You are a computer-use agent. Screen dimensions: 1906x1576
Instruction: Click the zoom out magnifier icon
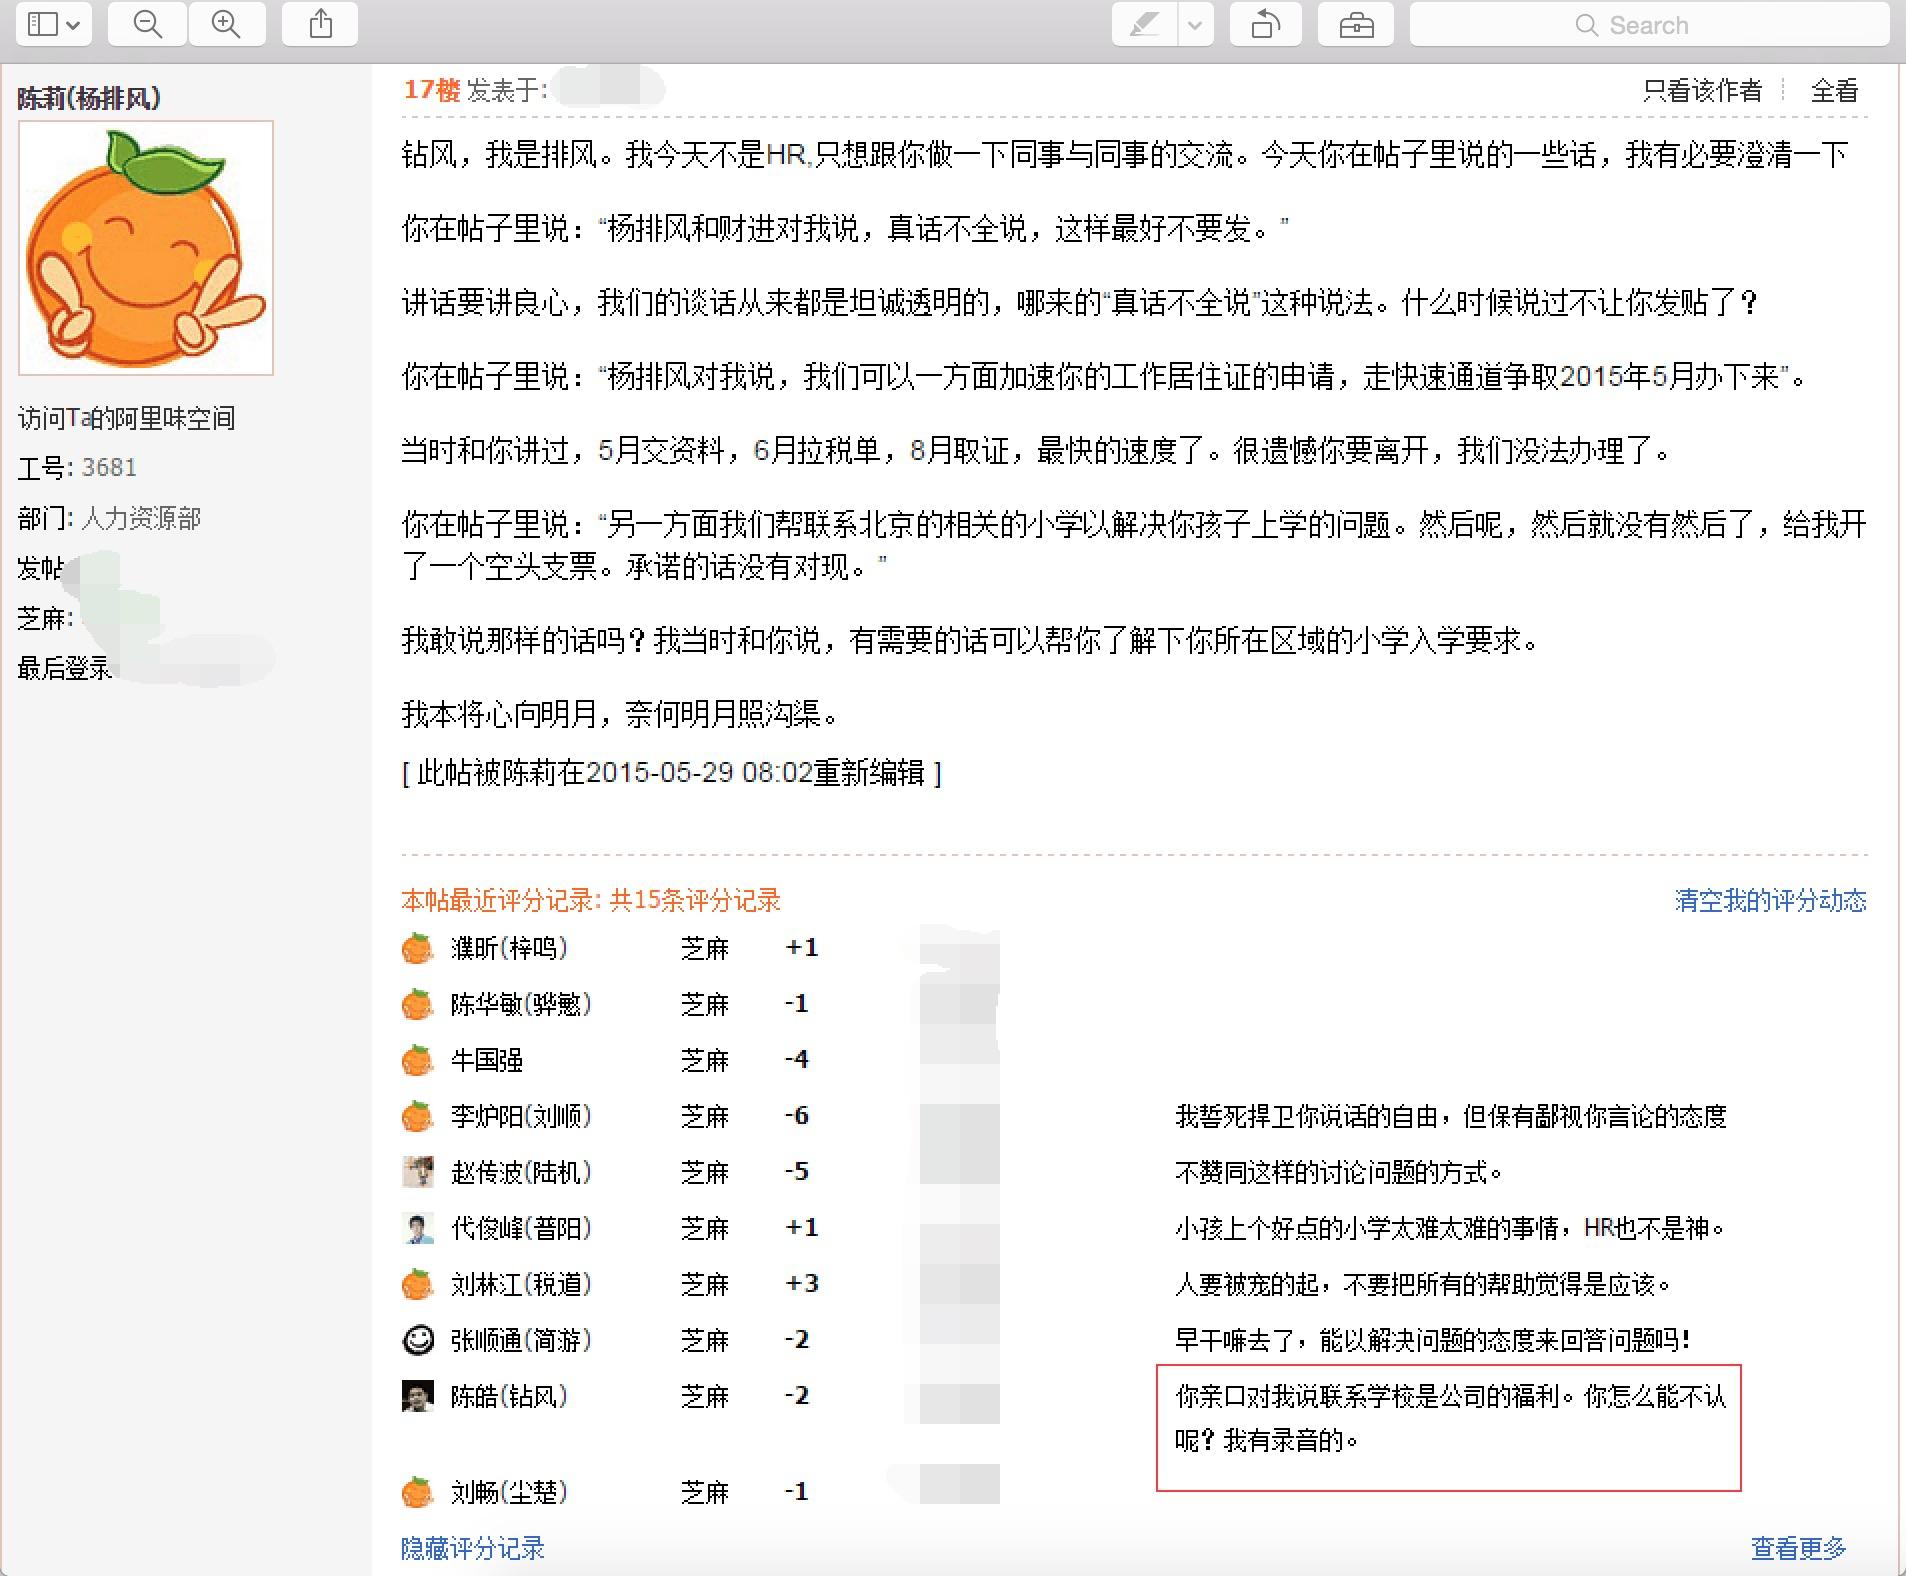tap(147, 24)
